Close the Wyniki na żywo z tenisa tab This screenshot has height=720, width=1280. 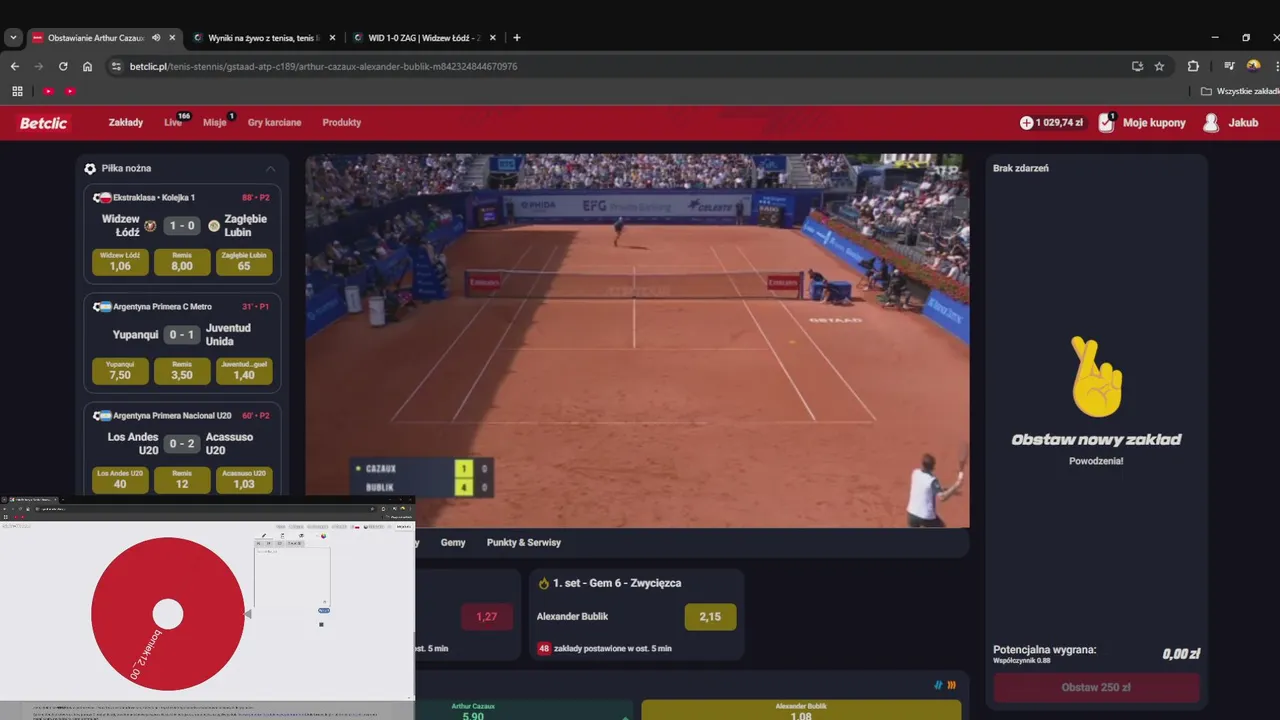(x=332, y=38)
